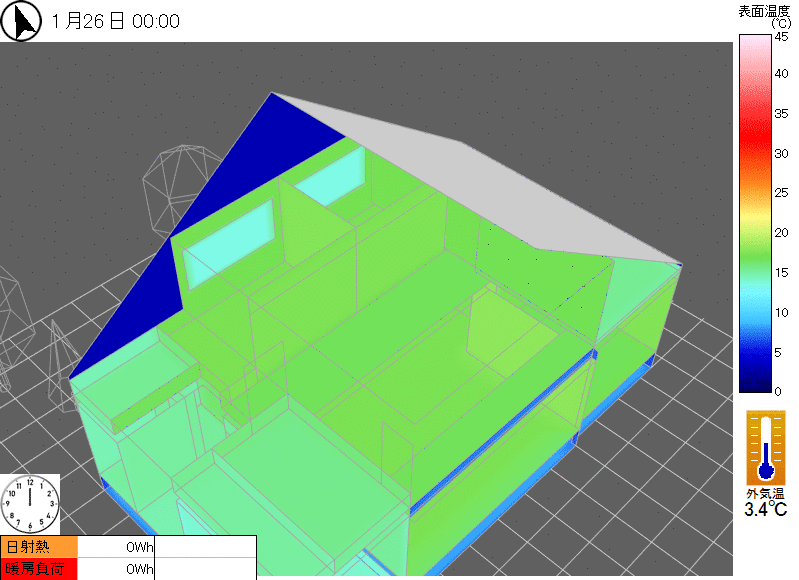Viewport: 799px width, 580px height.
Task: Click the 外気温 label
Action: pos(765,493)
